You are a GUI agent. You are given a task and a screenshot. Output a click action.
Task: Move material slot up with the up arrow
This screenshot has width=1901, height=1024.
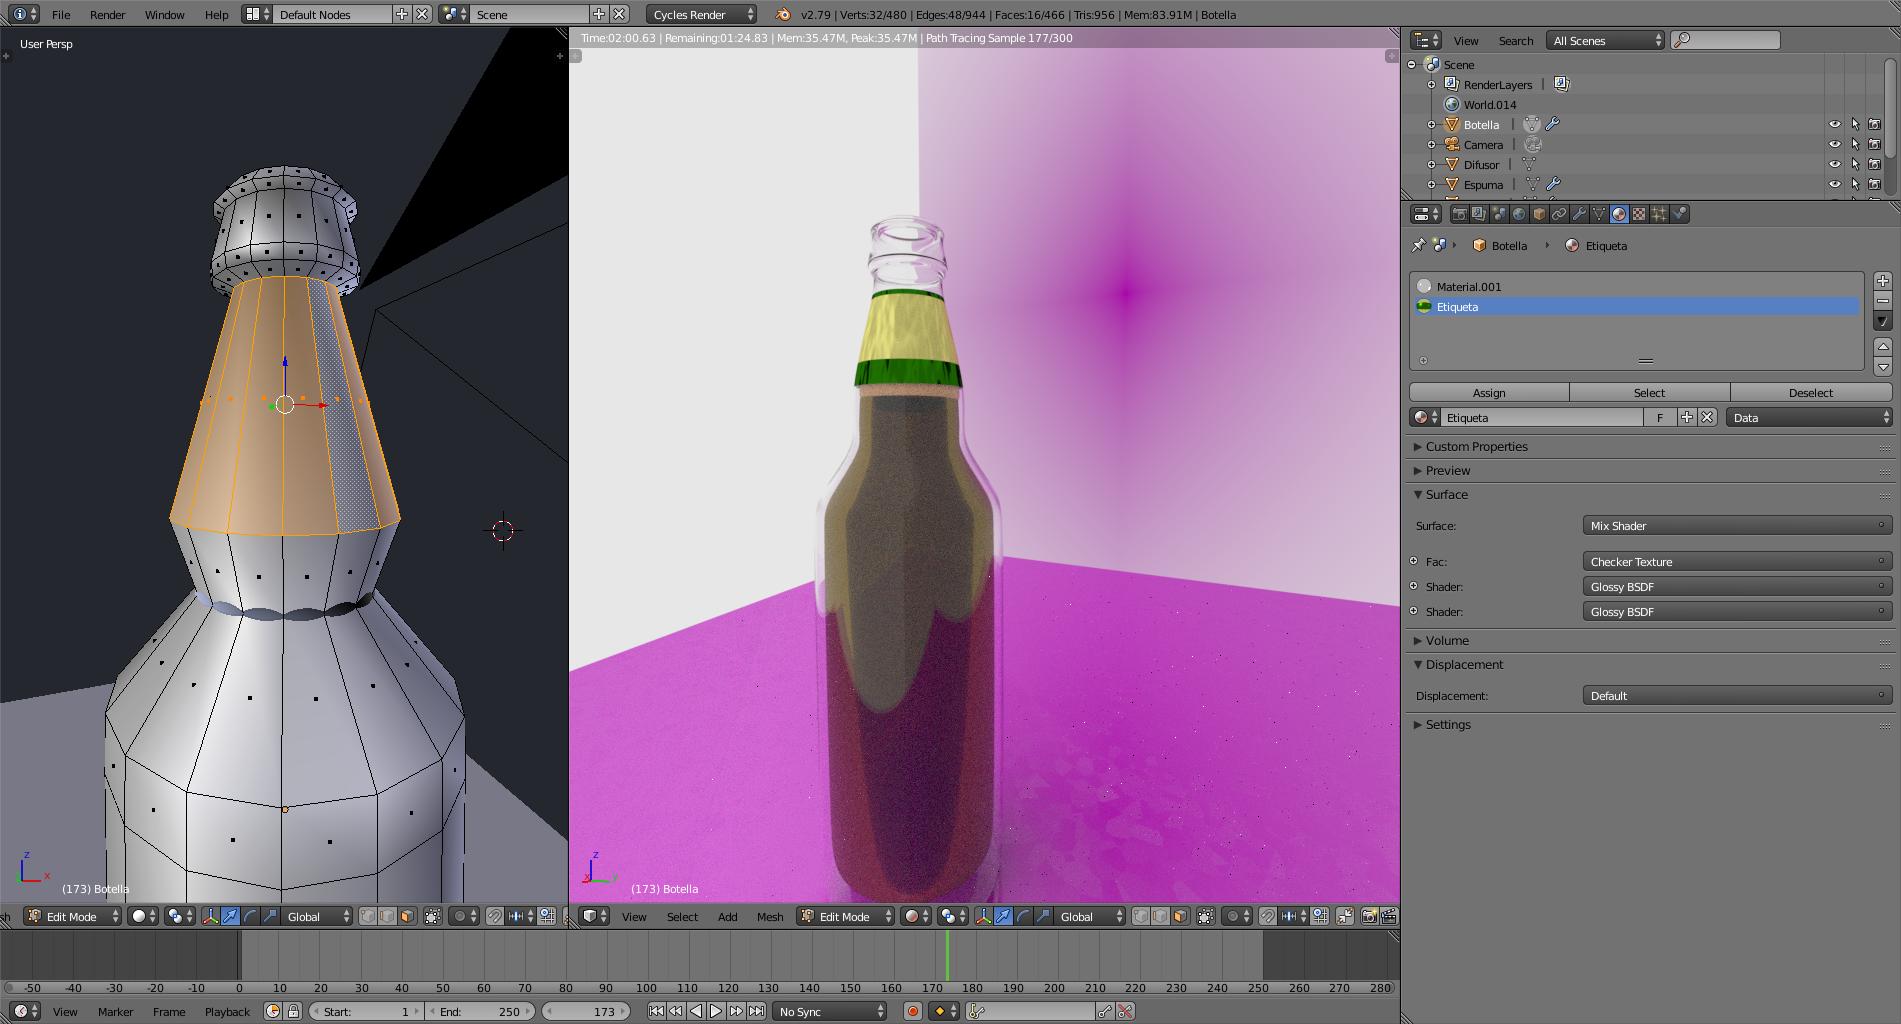tap(1883, 346)
